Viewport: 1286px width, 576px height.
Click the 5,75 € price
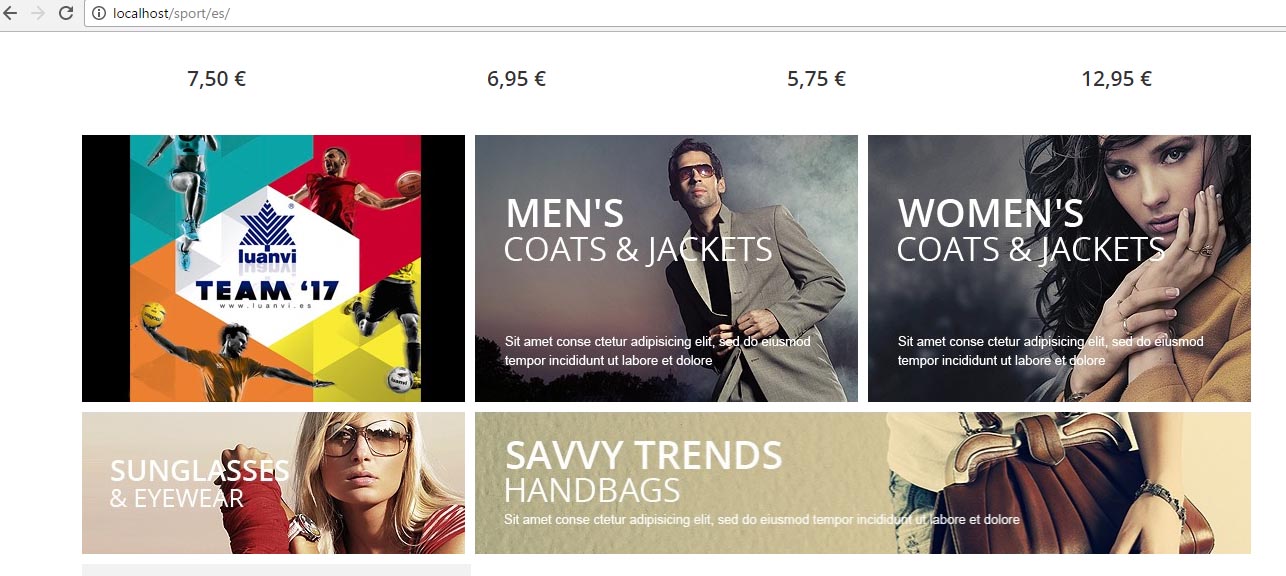coord(816,79)
